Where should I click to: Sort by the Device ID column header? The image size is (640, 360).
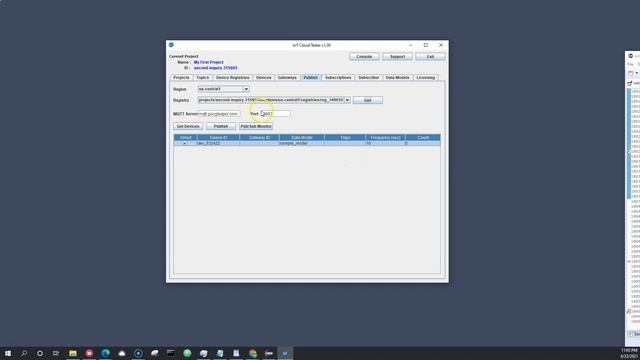218,138
